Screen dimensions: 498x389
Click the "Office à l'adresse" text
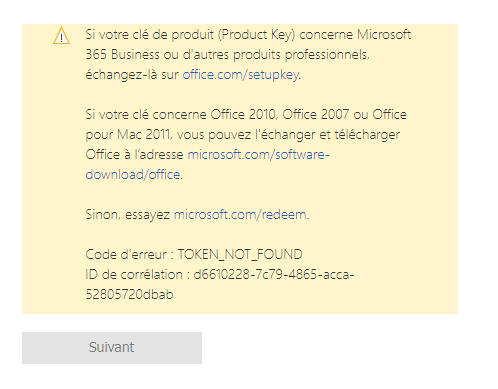(x=134, y=154)
